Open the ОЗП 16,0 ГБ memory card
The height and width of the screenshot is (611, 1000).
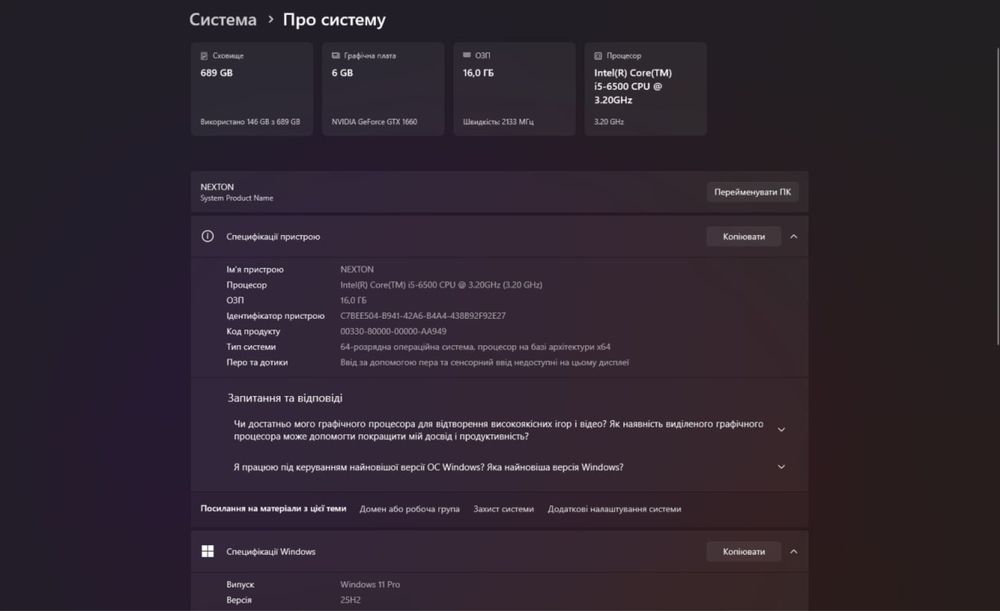pyautogui.click(x=515, y=89)
